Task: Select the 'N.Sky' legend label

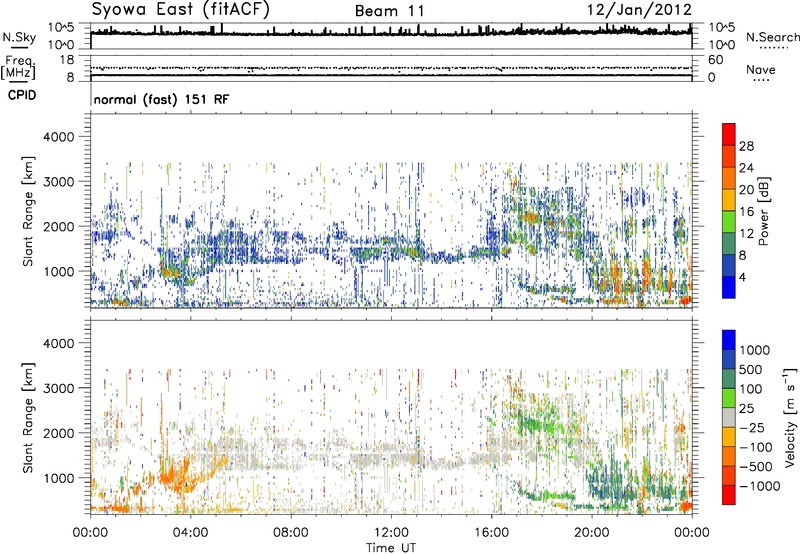Action: pyautogui.click(x=19, y=37)
